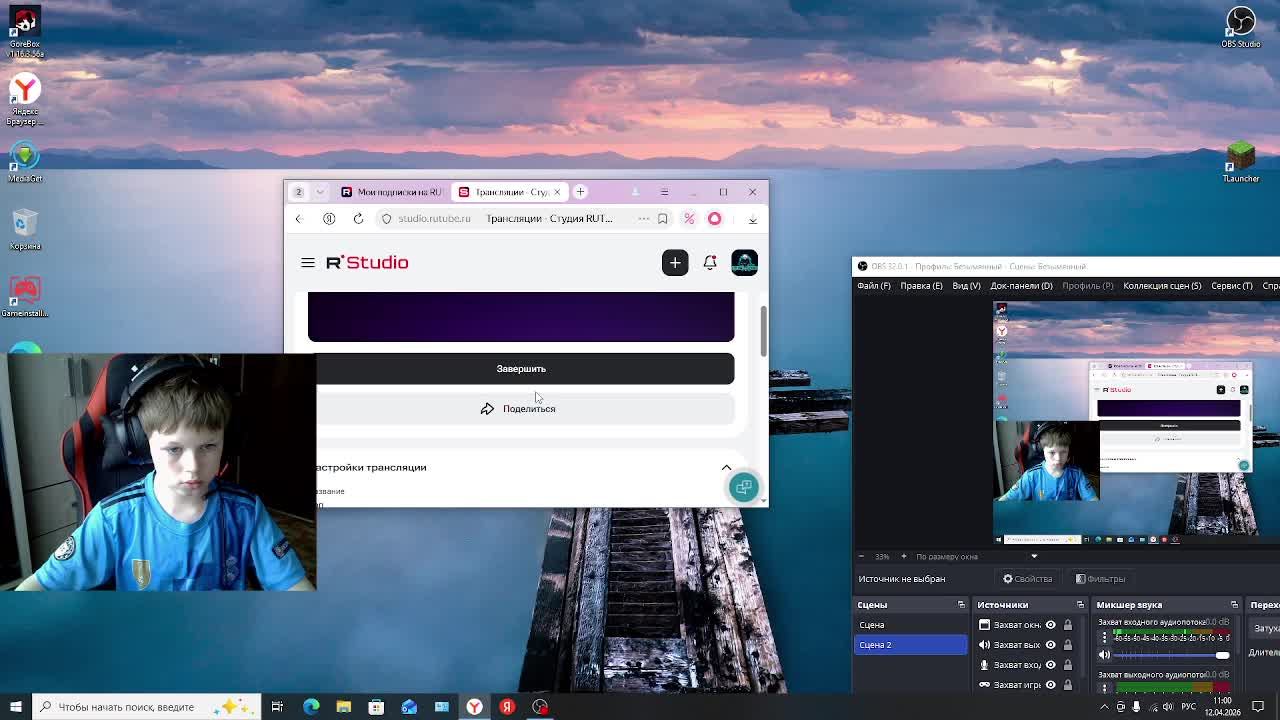Click the Yandex home icon in browser toolbar
Screen dimensions: 1280x720
329,218
